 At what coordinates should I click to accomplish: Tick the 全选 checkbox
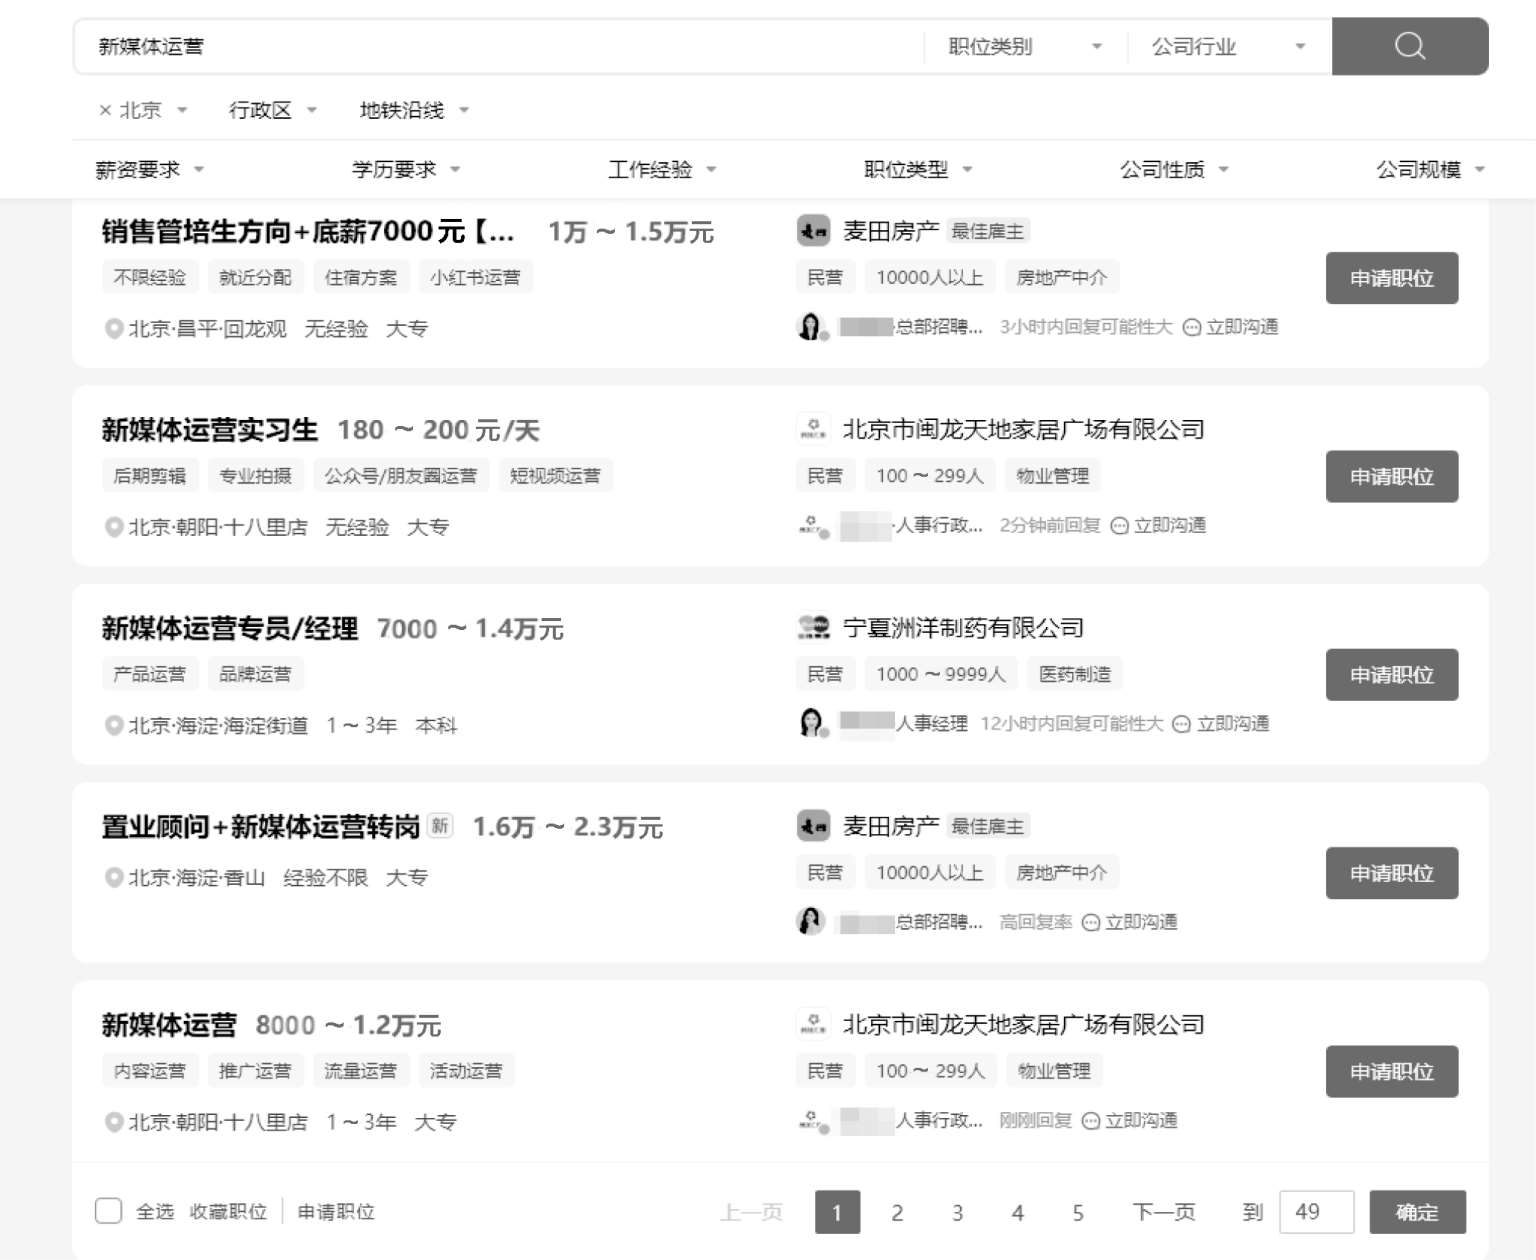coord(108,1211)
